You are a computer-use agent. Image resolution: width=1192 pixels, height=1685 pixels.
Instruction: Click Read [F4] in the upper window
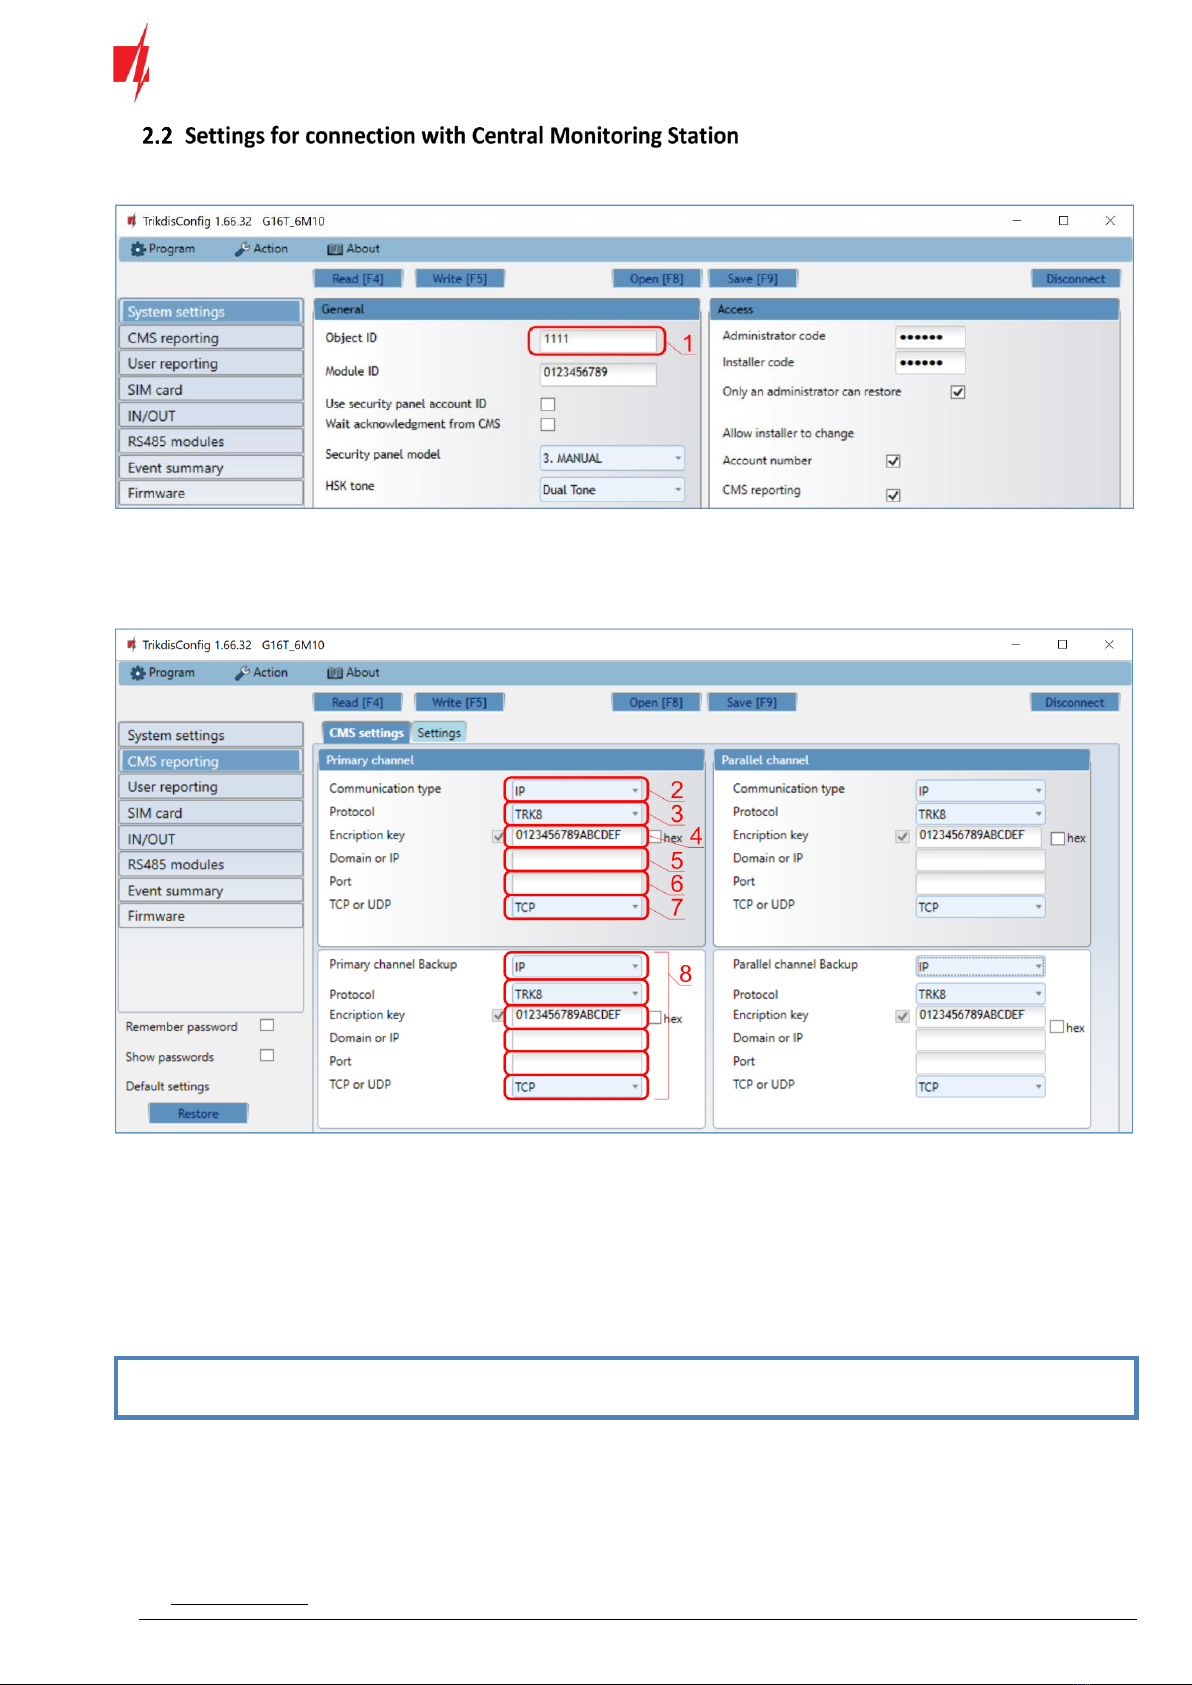(x=358, y=279)
